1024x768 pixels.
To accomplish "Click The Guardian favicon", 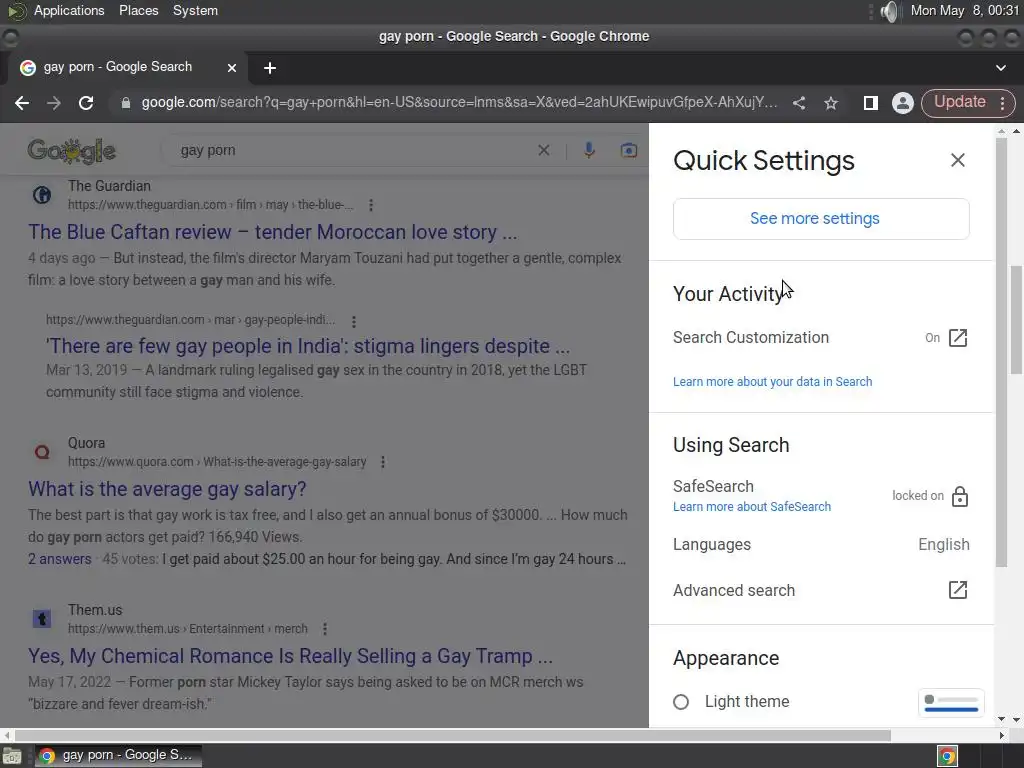I will (42, 195).
